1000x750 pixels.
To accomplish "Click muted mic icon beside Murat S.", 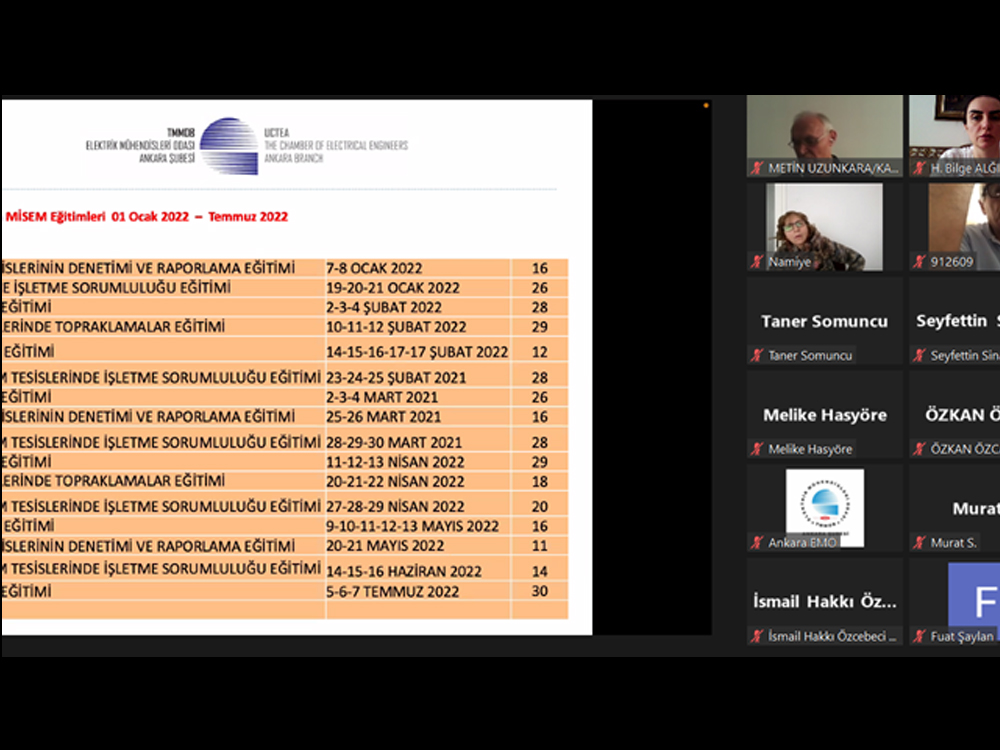I will click(919, 543).
